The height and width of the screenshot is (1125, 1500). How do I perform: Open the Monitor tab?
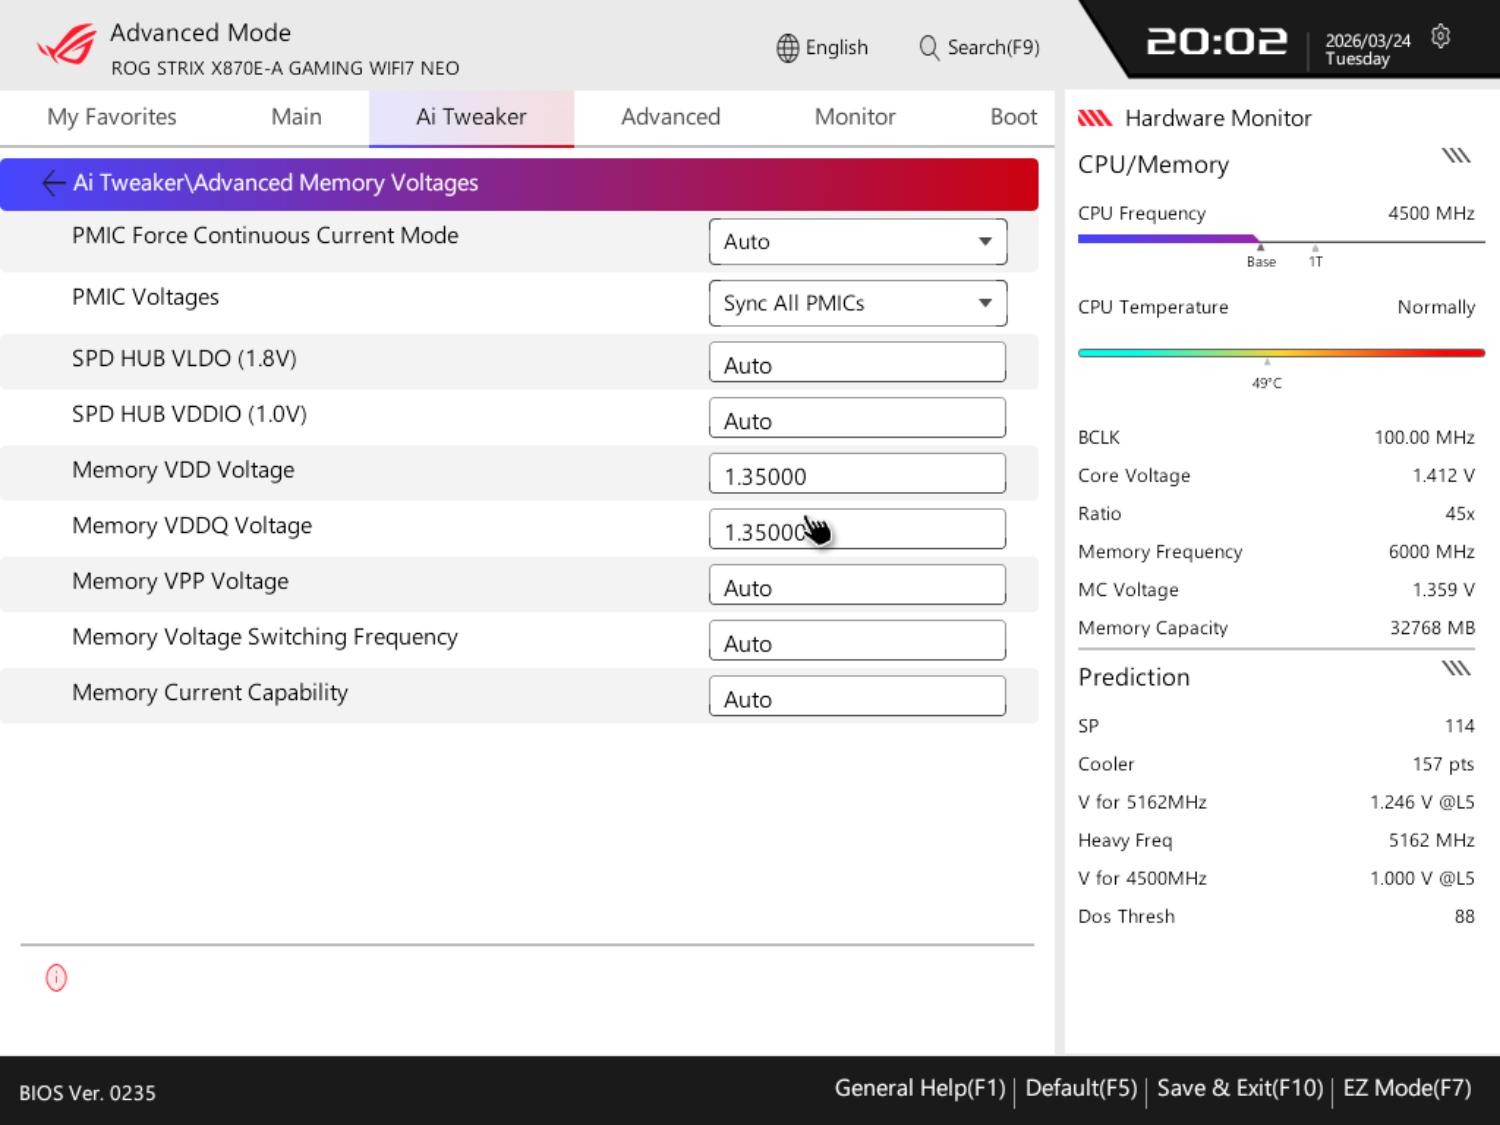[854, 117]
